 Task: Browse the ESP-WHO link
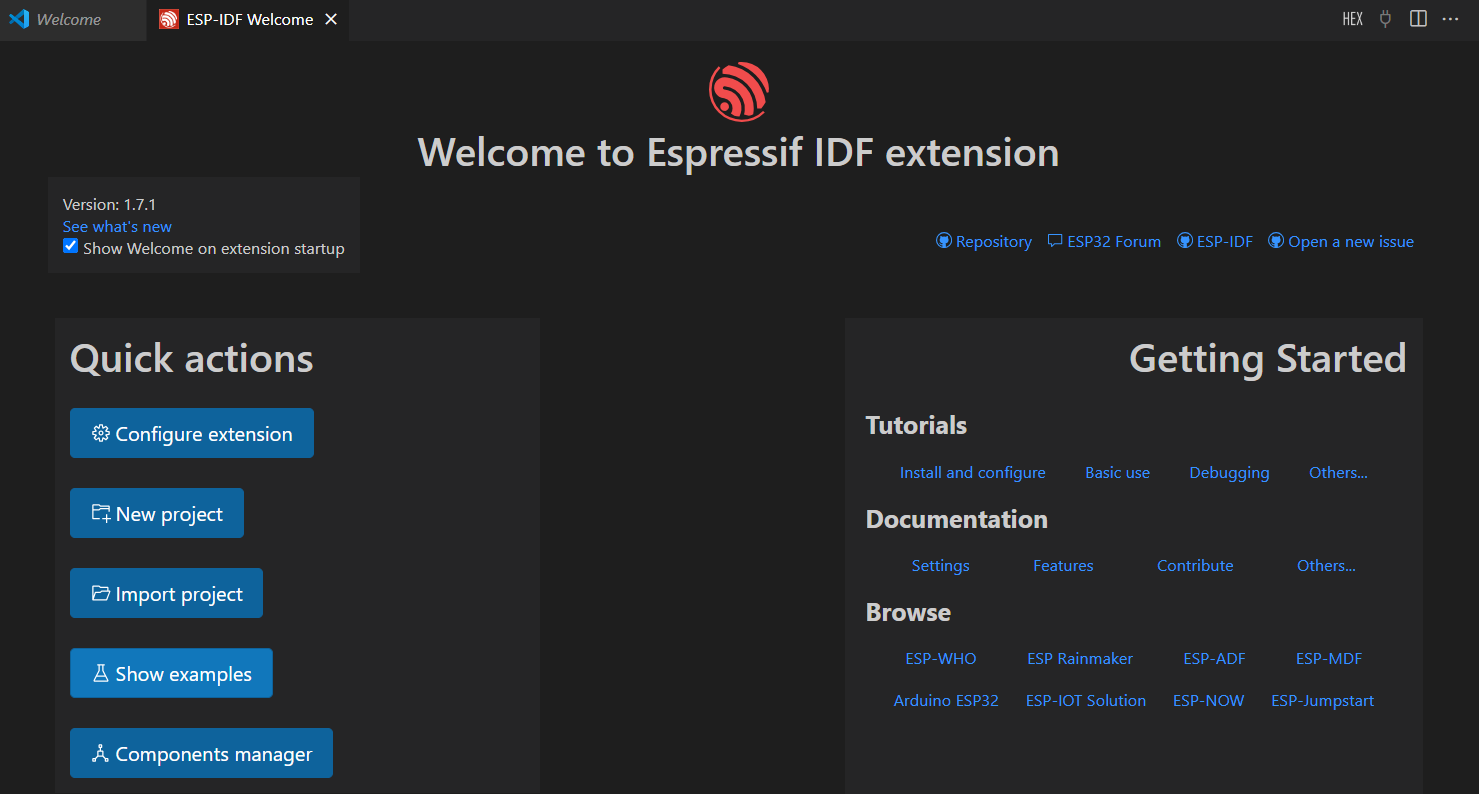coord(940,658)
